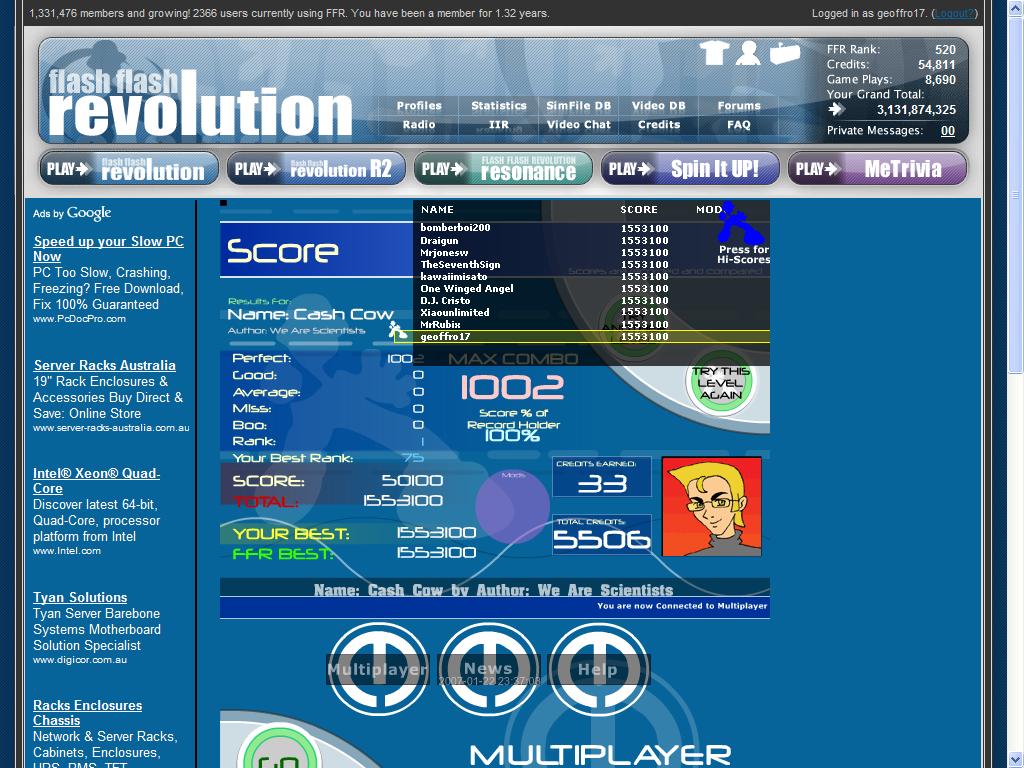The height and width of the screenshot is (768, 1024).
Task: Open the private messages count link
Action: point(948,131)
